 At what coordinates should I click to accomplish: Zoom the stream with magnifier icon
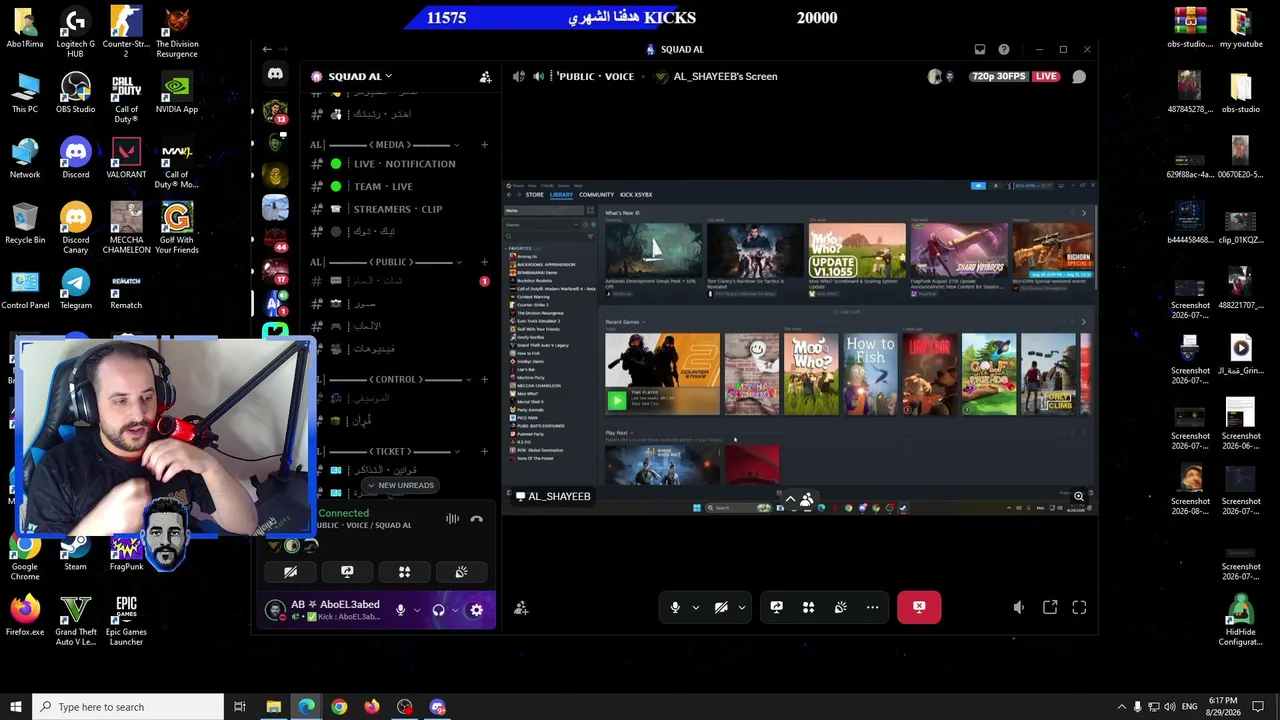pyautogui.click(x=1079, y=496)
